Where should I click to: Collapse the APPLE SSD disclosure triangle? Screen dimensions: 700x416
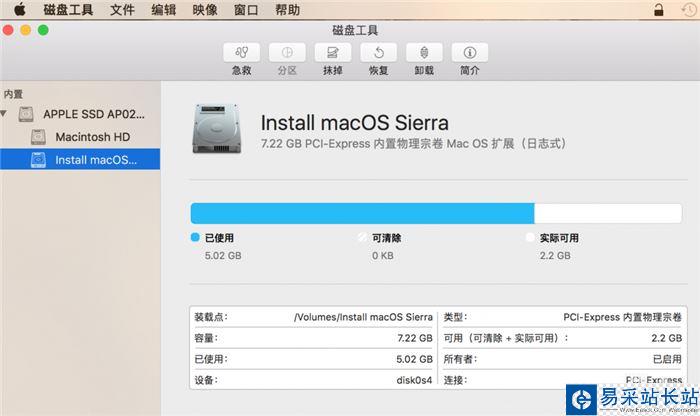pos(9,114)
